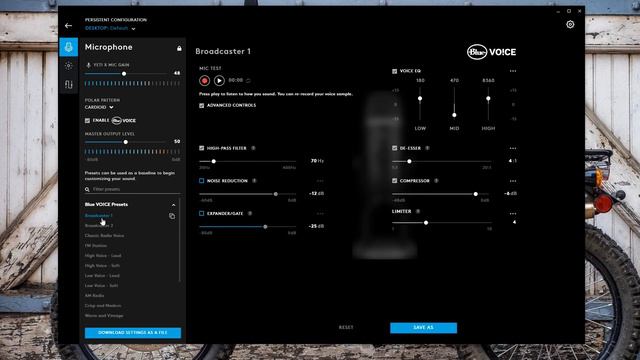Image resolution: width=640 pixels, height=360 pixels.
Task: Select the Low Voice - Loud preset
Action: coord(102,276)
